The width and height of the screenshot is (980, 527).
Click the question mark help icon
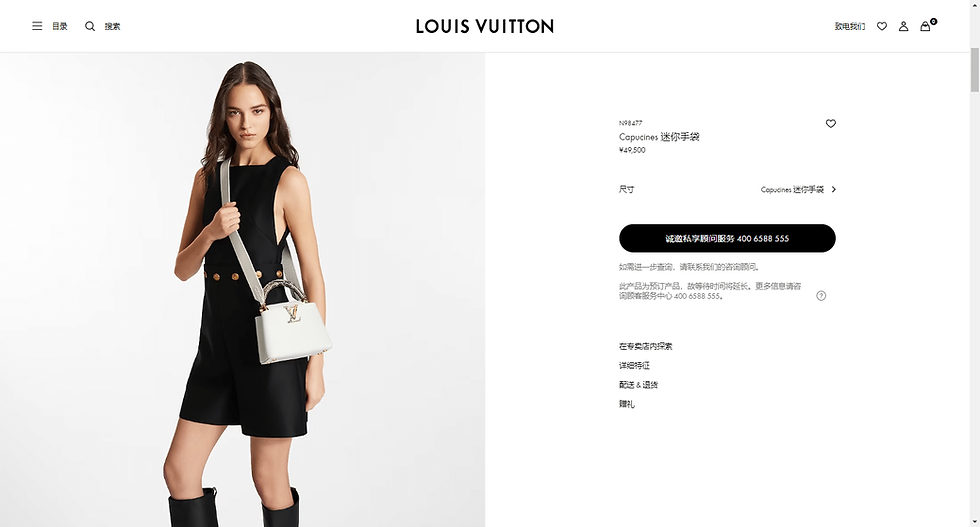click(821, 296)
